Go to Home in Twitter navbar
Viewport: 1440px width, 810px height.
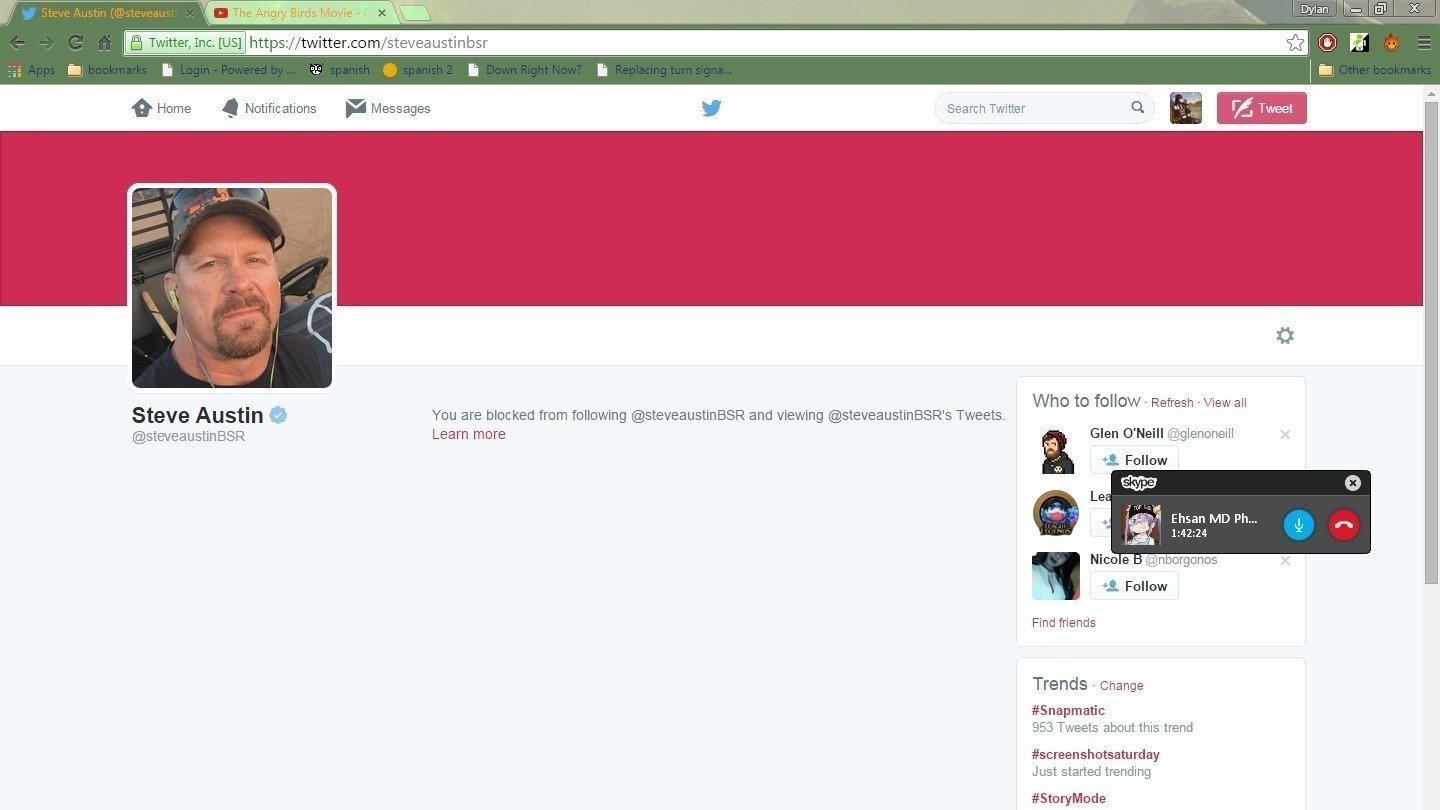[162, 108]
